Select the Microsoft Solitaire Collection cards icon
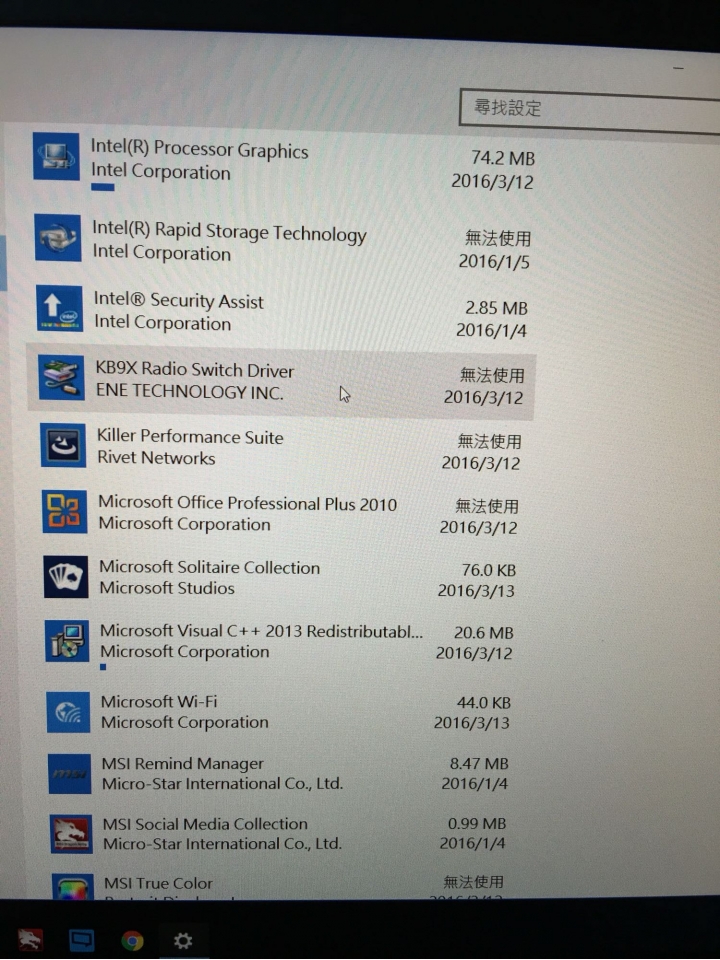Screen dimensions: 720x960 pyautogui.click(x=66, y=577)
